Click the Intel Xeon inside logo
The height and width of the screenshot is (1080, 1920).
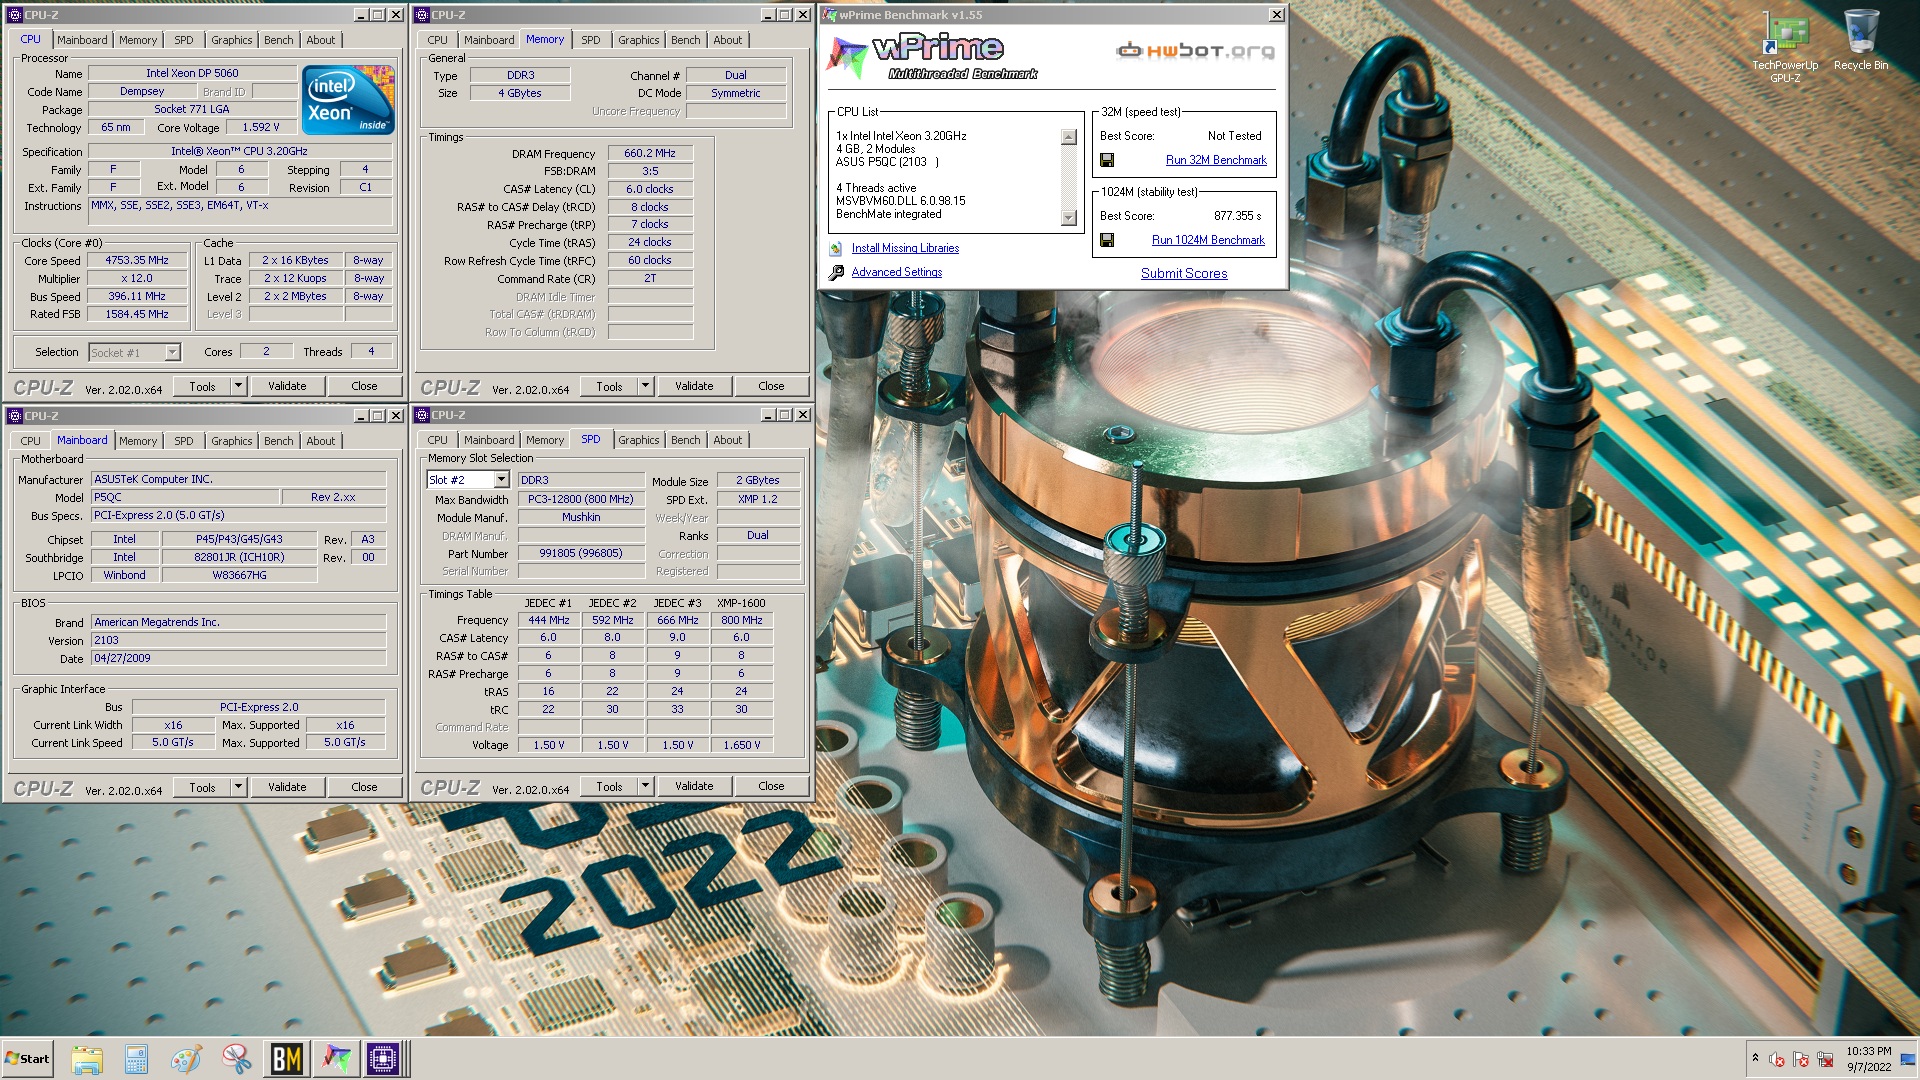coord(348,100)
